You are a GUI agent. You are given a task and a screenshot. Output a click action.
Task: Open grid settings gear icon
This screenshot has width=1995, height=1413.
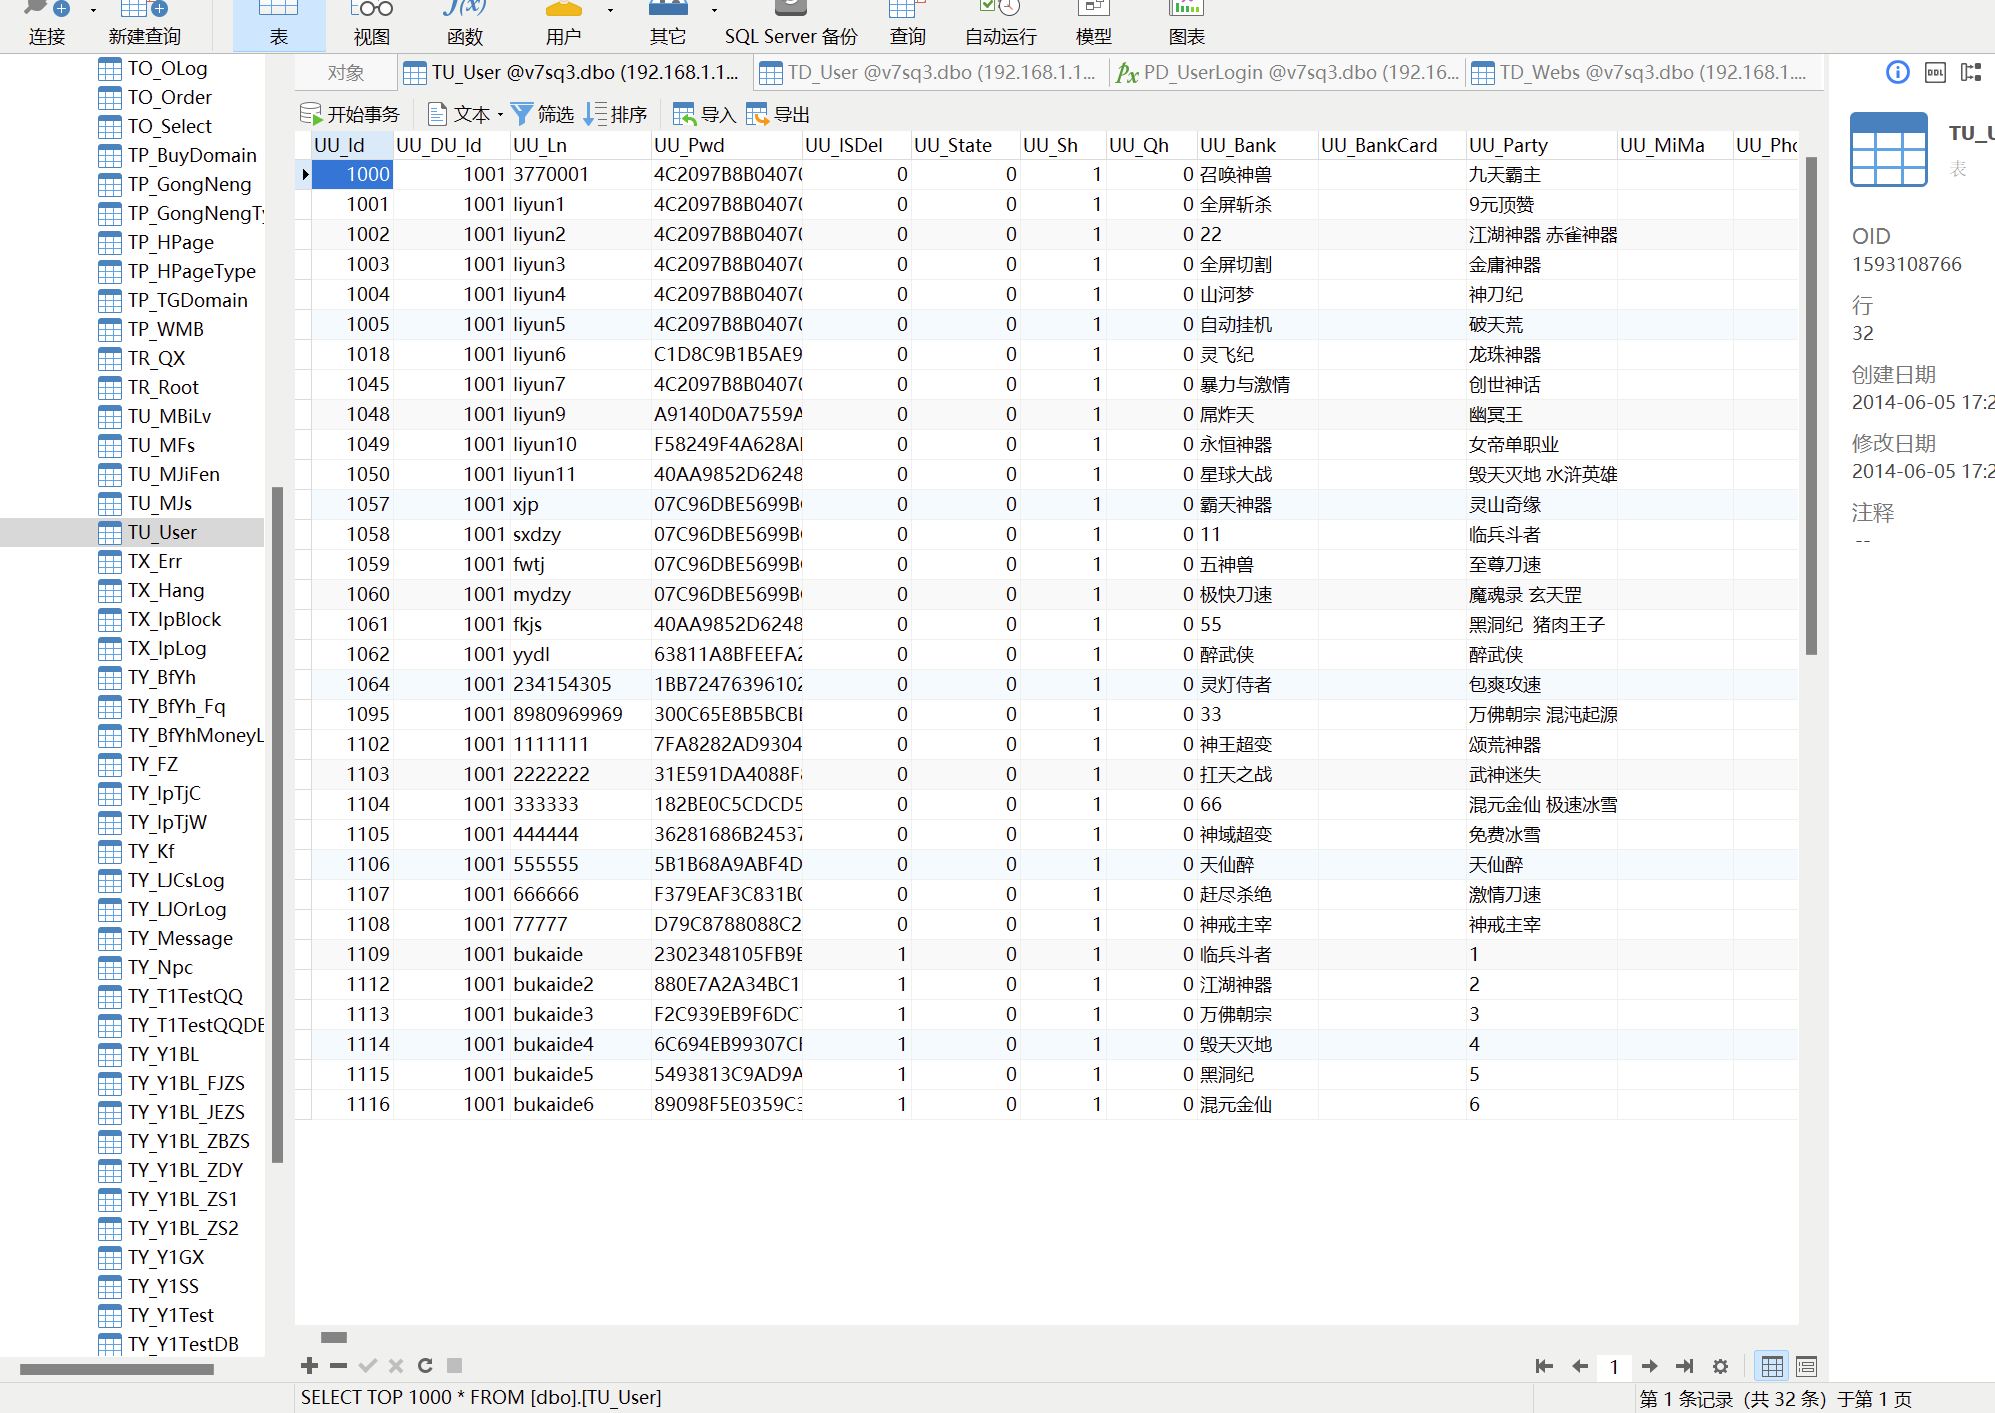(1720, 1366)
